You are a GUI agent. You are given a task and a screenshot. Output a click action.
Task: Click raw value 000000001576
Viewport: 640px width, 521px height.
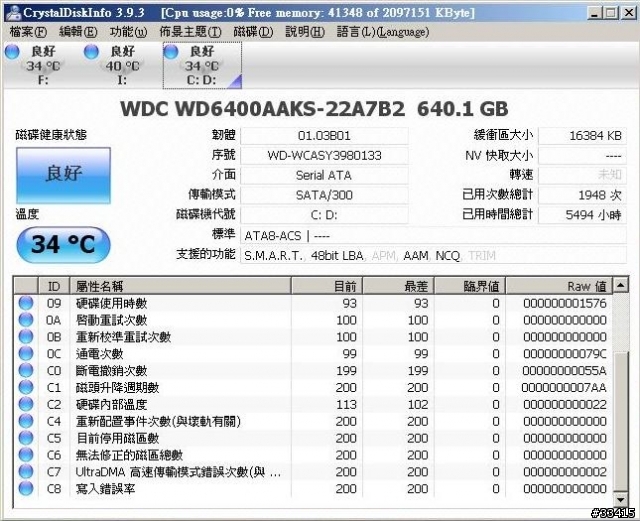(x=565, y=303)
